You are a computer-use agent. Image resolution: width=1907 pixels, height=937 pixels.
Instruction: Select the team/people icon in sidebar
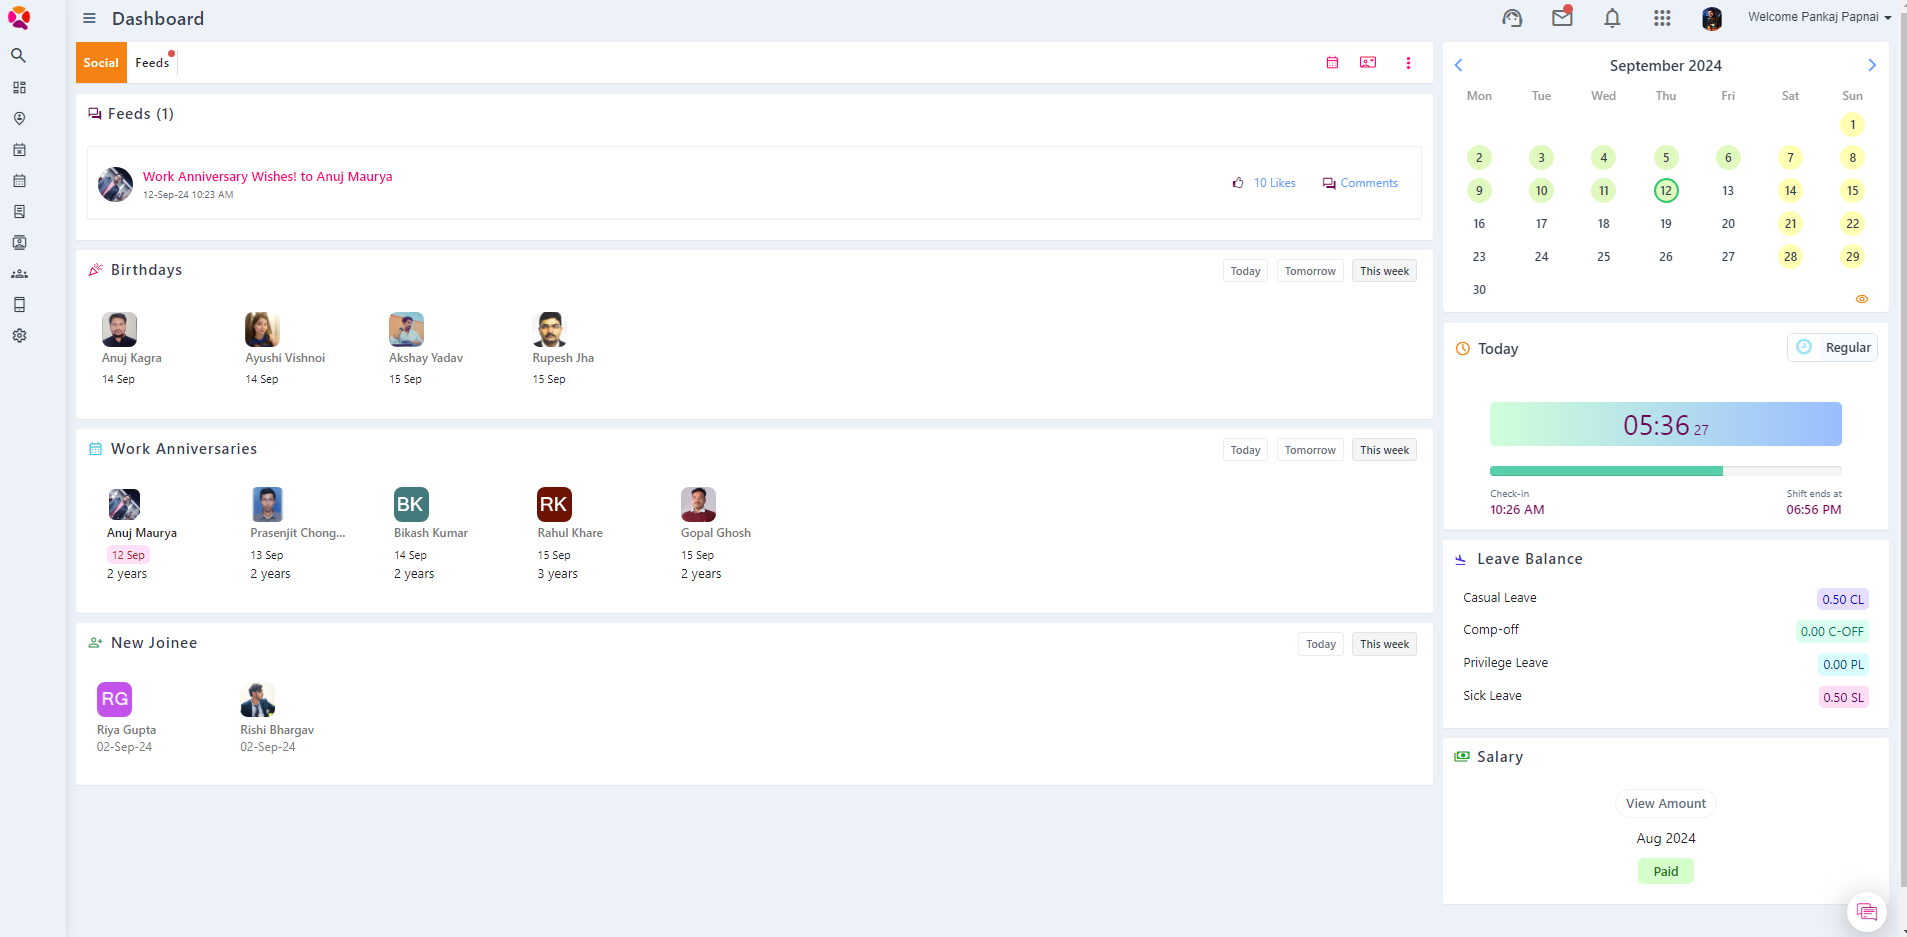click(18, 273)
